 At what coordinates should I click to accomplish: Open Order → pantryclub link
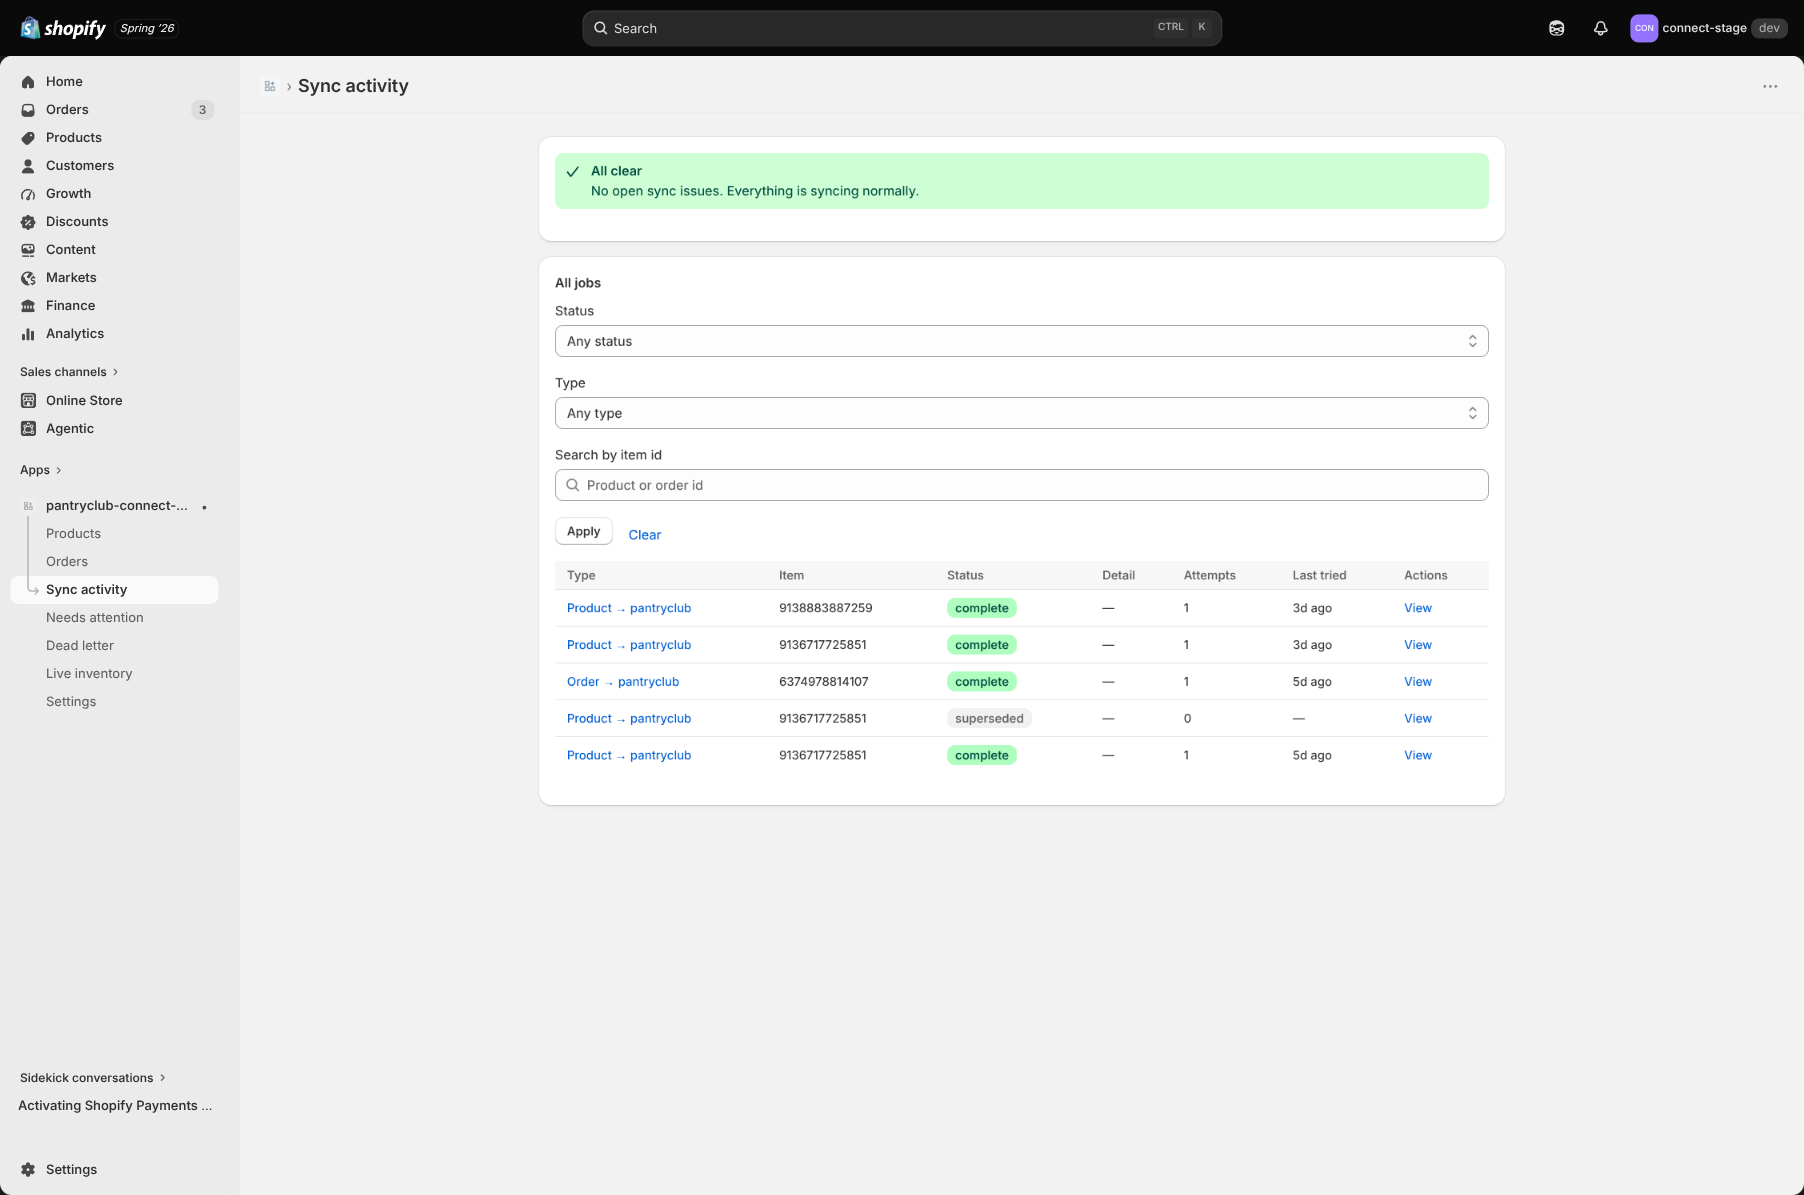(x=623, y=682)
